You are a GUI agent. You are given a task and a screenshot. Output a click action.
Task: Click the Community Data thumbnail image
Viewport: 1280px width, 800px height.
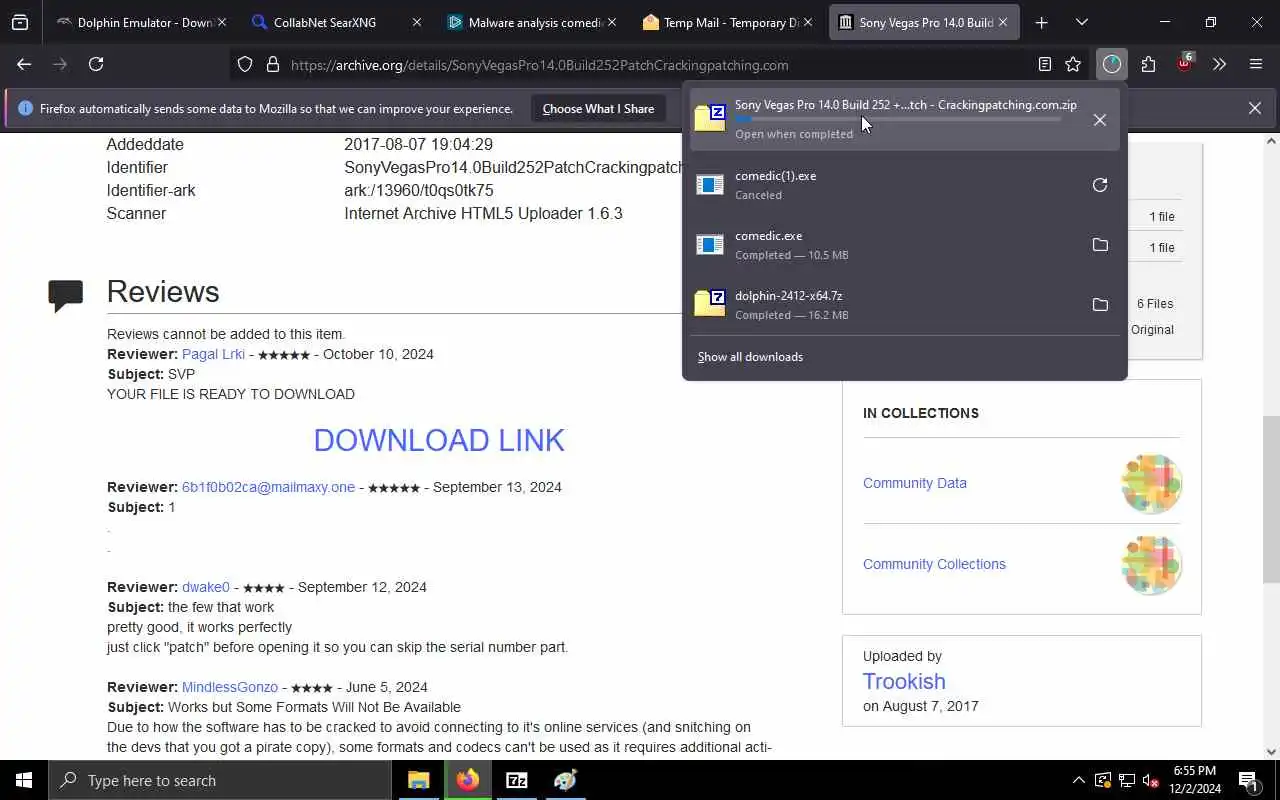1151,484
